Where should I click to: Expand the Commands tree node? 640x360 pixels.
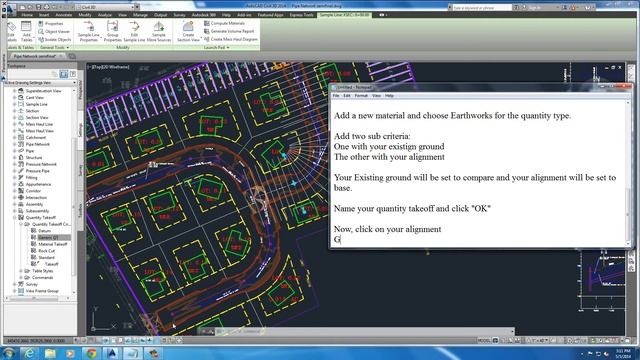pyautogui.click(x=21, y=278)
